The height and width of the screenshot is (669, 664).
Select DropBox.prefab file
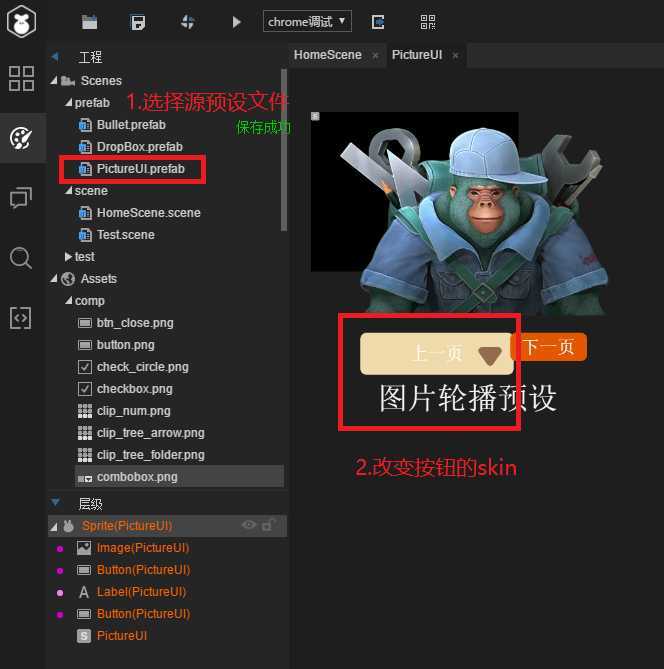[140, 147]
